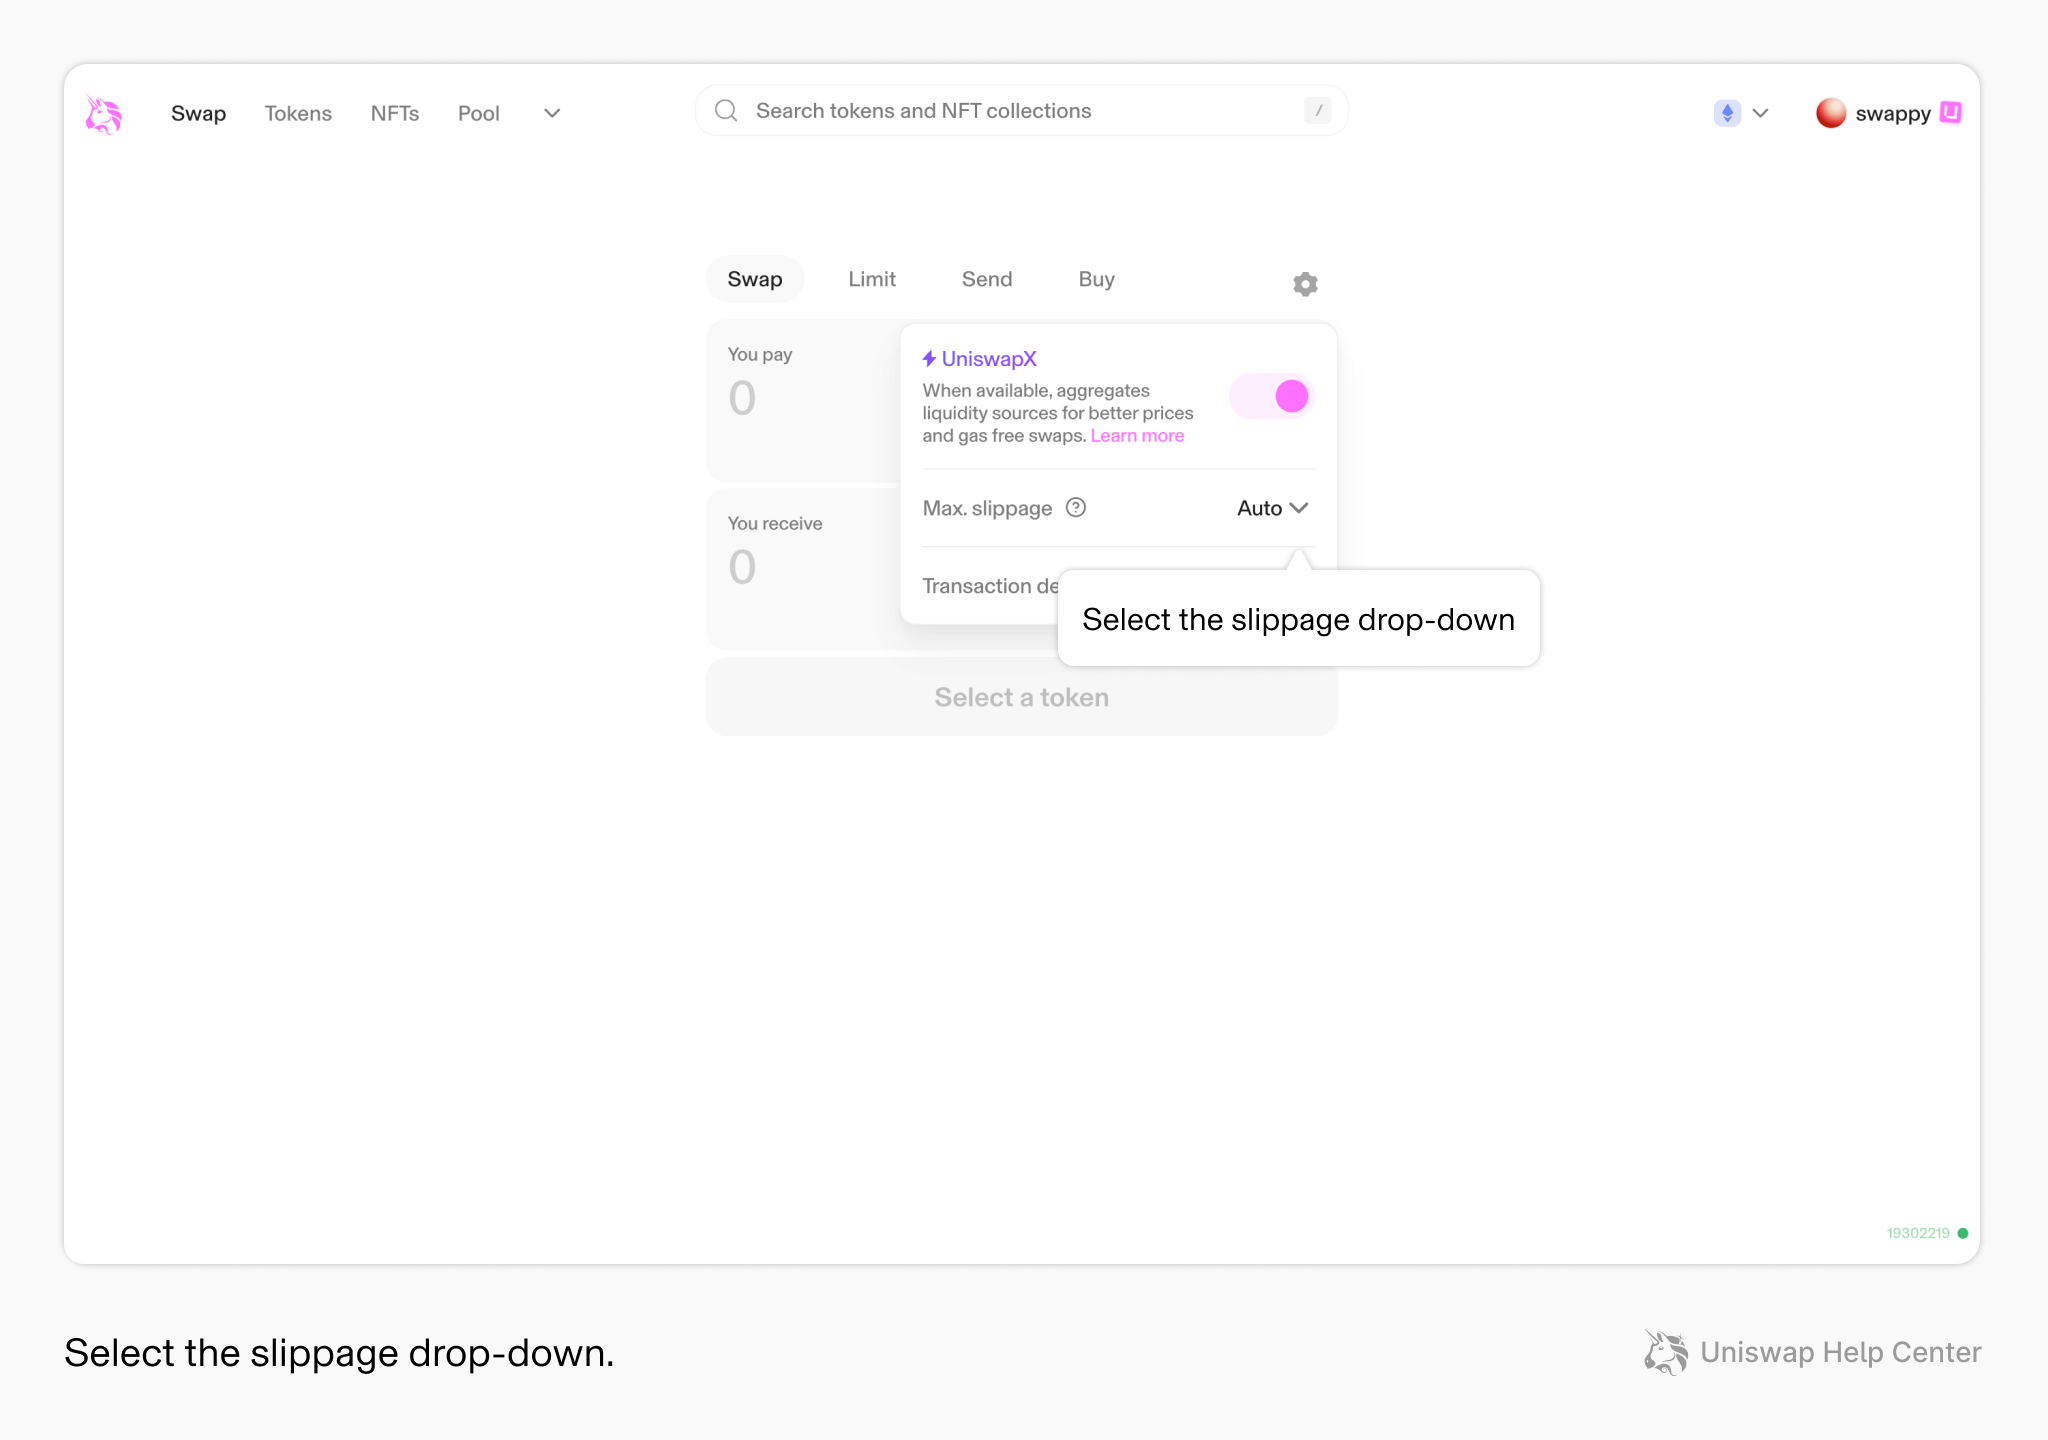Click the Ethereum network icon
This screenshot has width=2048, height=1440.
(1727, 113)
